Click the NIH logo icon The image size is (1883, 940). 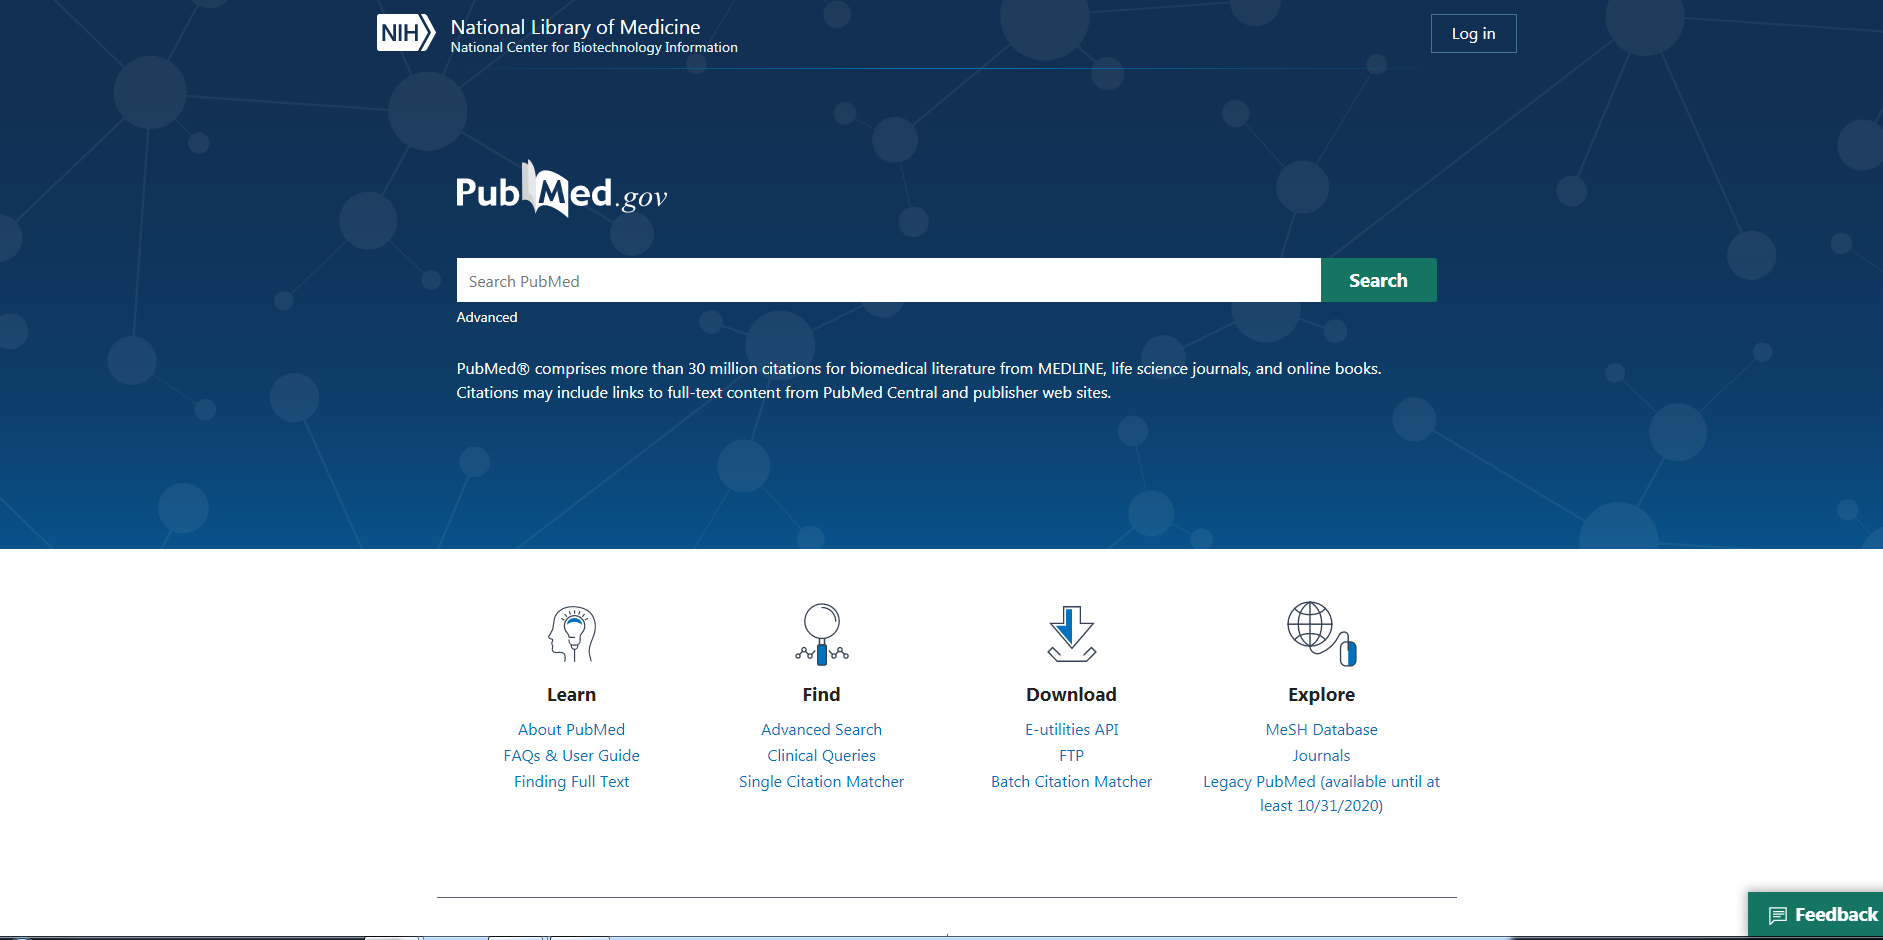[x=406, y=33]
